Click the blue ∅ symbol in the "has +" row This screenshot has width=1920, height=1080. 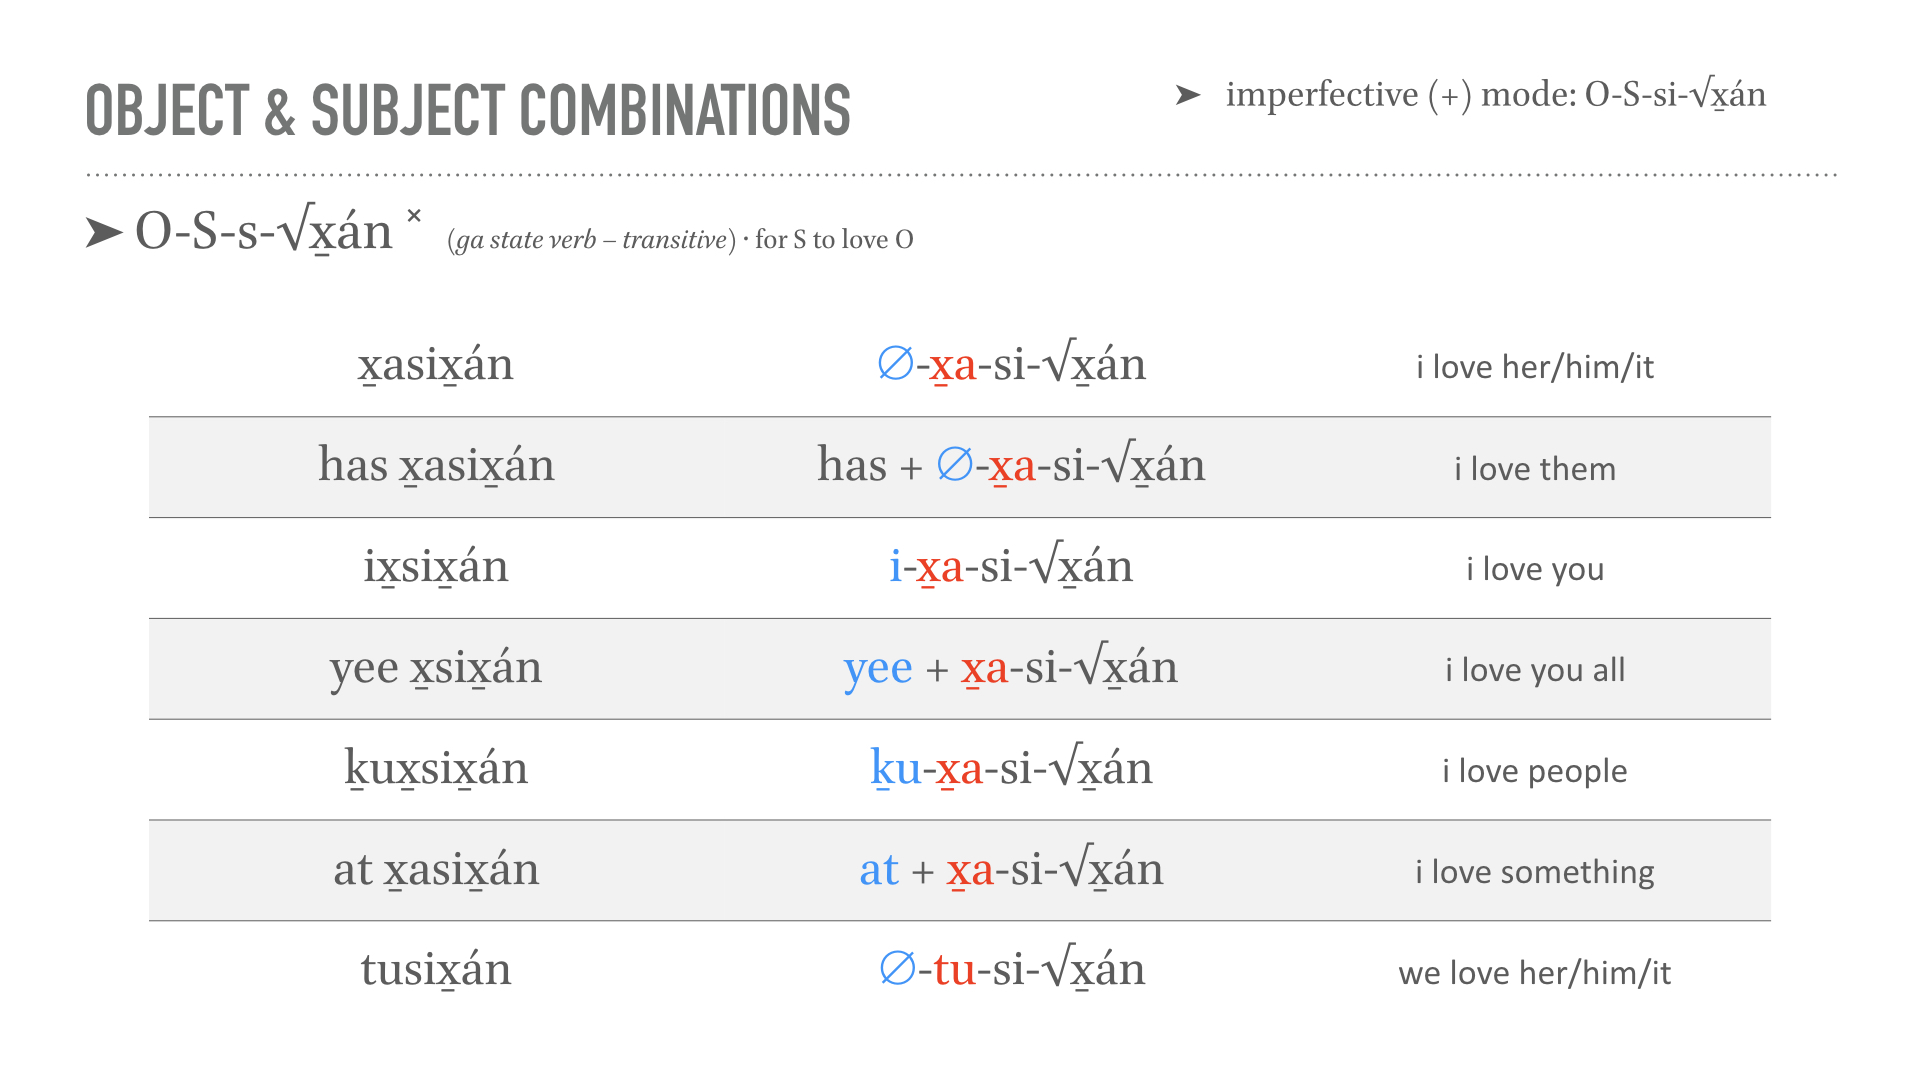point(954,465)
